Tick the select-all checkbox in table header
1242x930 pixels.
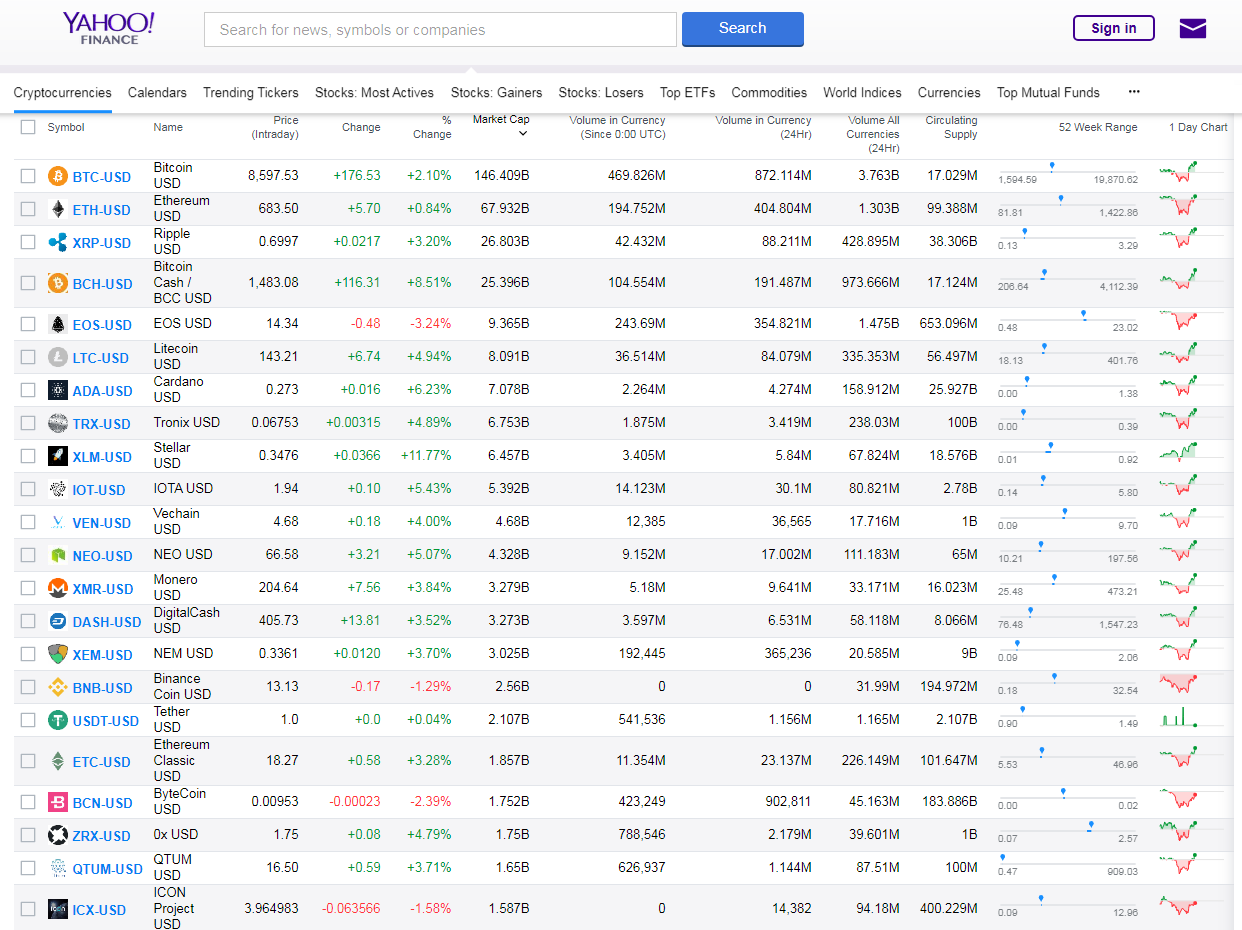pyautogui.click(x=28, y=127)
